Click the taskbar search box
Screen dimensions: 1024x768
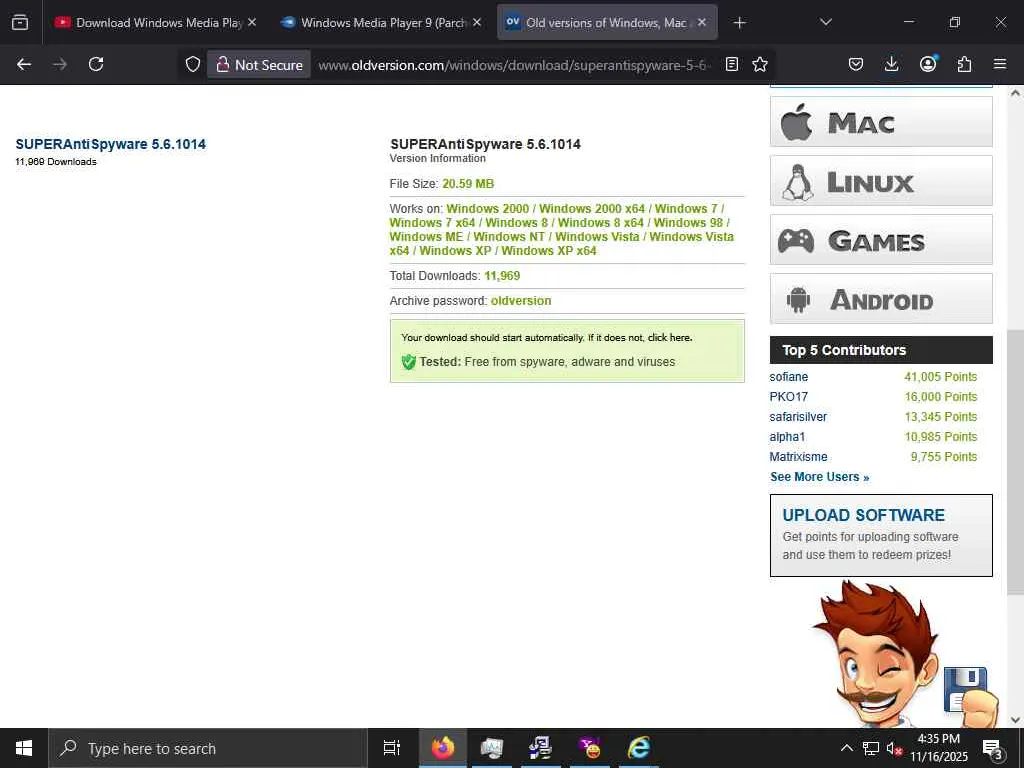208,748
